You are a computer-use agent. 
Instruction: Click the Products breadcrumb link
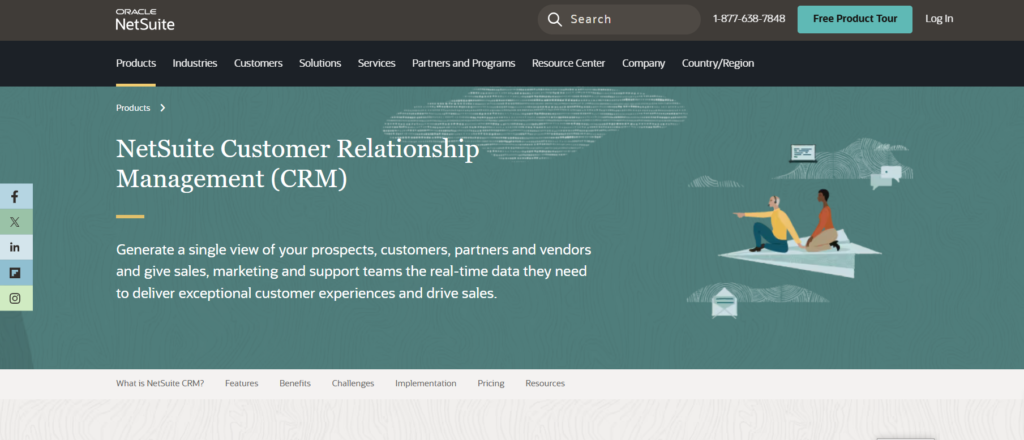pos(133,108)
